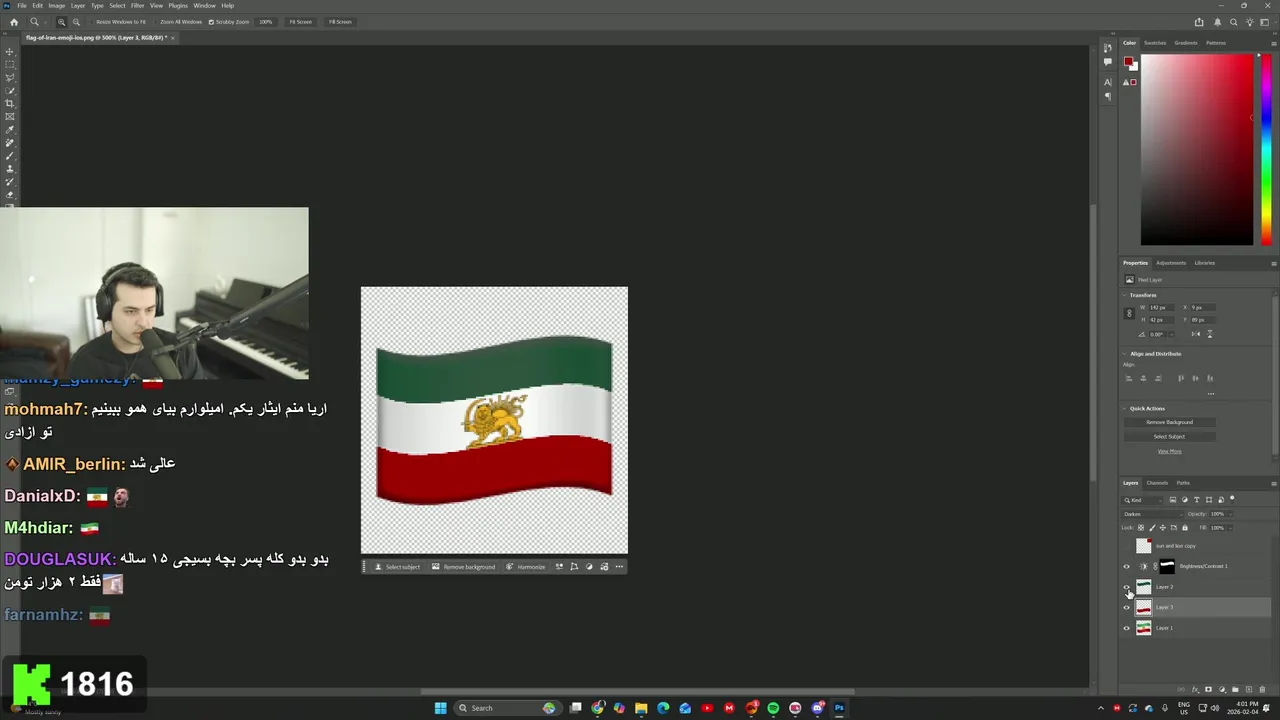The height and width of the screenshot is (720, 1280).
Task: Lock all layer attributes padlock icon
Action: tap(1185, 528)
